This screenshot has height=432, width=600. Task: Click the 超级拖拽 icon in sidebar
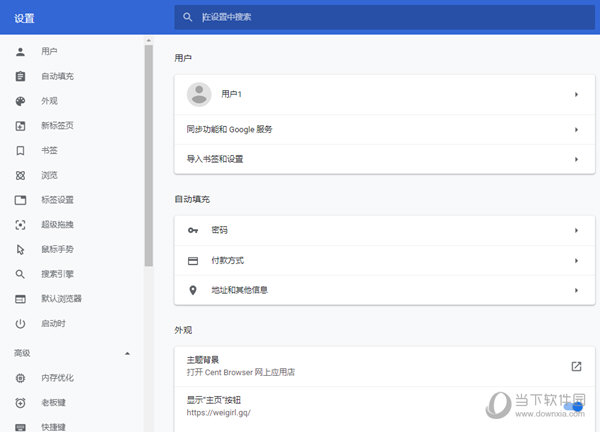pyautogui.click(x=20, y=225)
